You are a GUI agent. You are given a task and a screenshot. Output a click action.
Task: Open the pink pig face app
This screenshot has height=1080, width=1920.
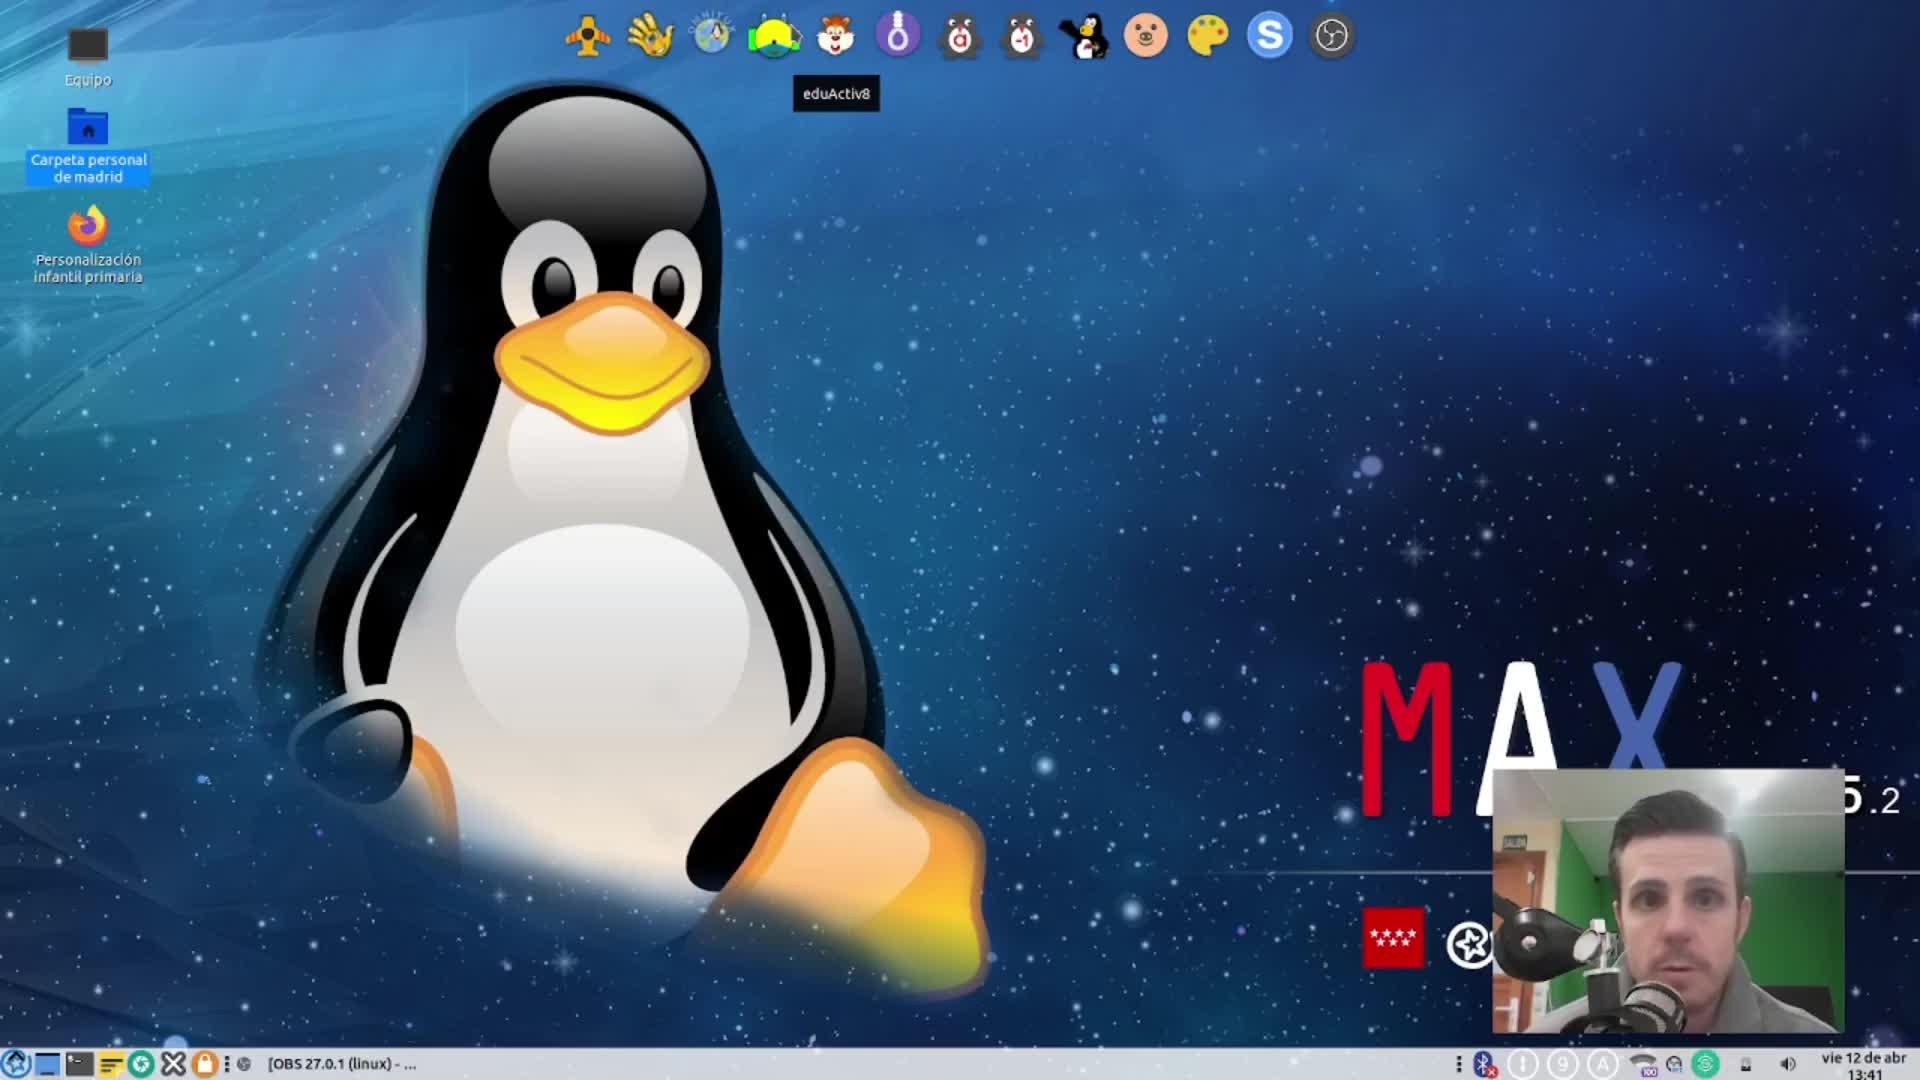tap(1146, 37)
